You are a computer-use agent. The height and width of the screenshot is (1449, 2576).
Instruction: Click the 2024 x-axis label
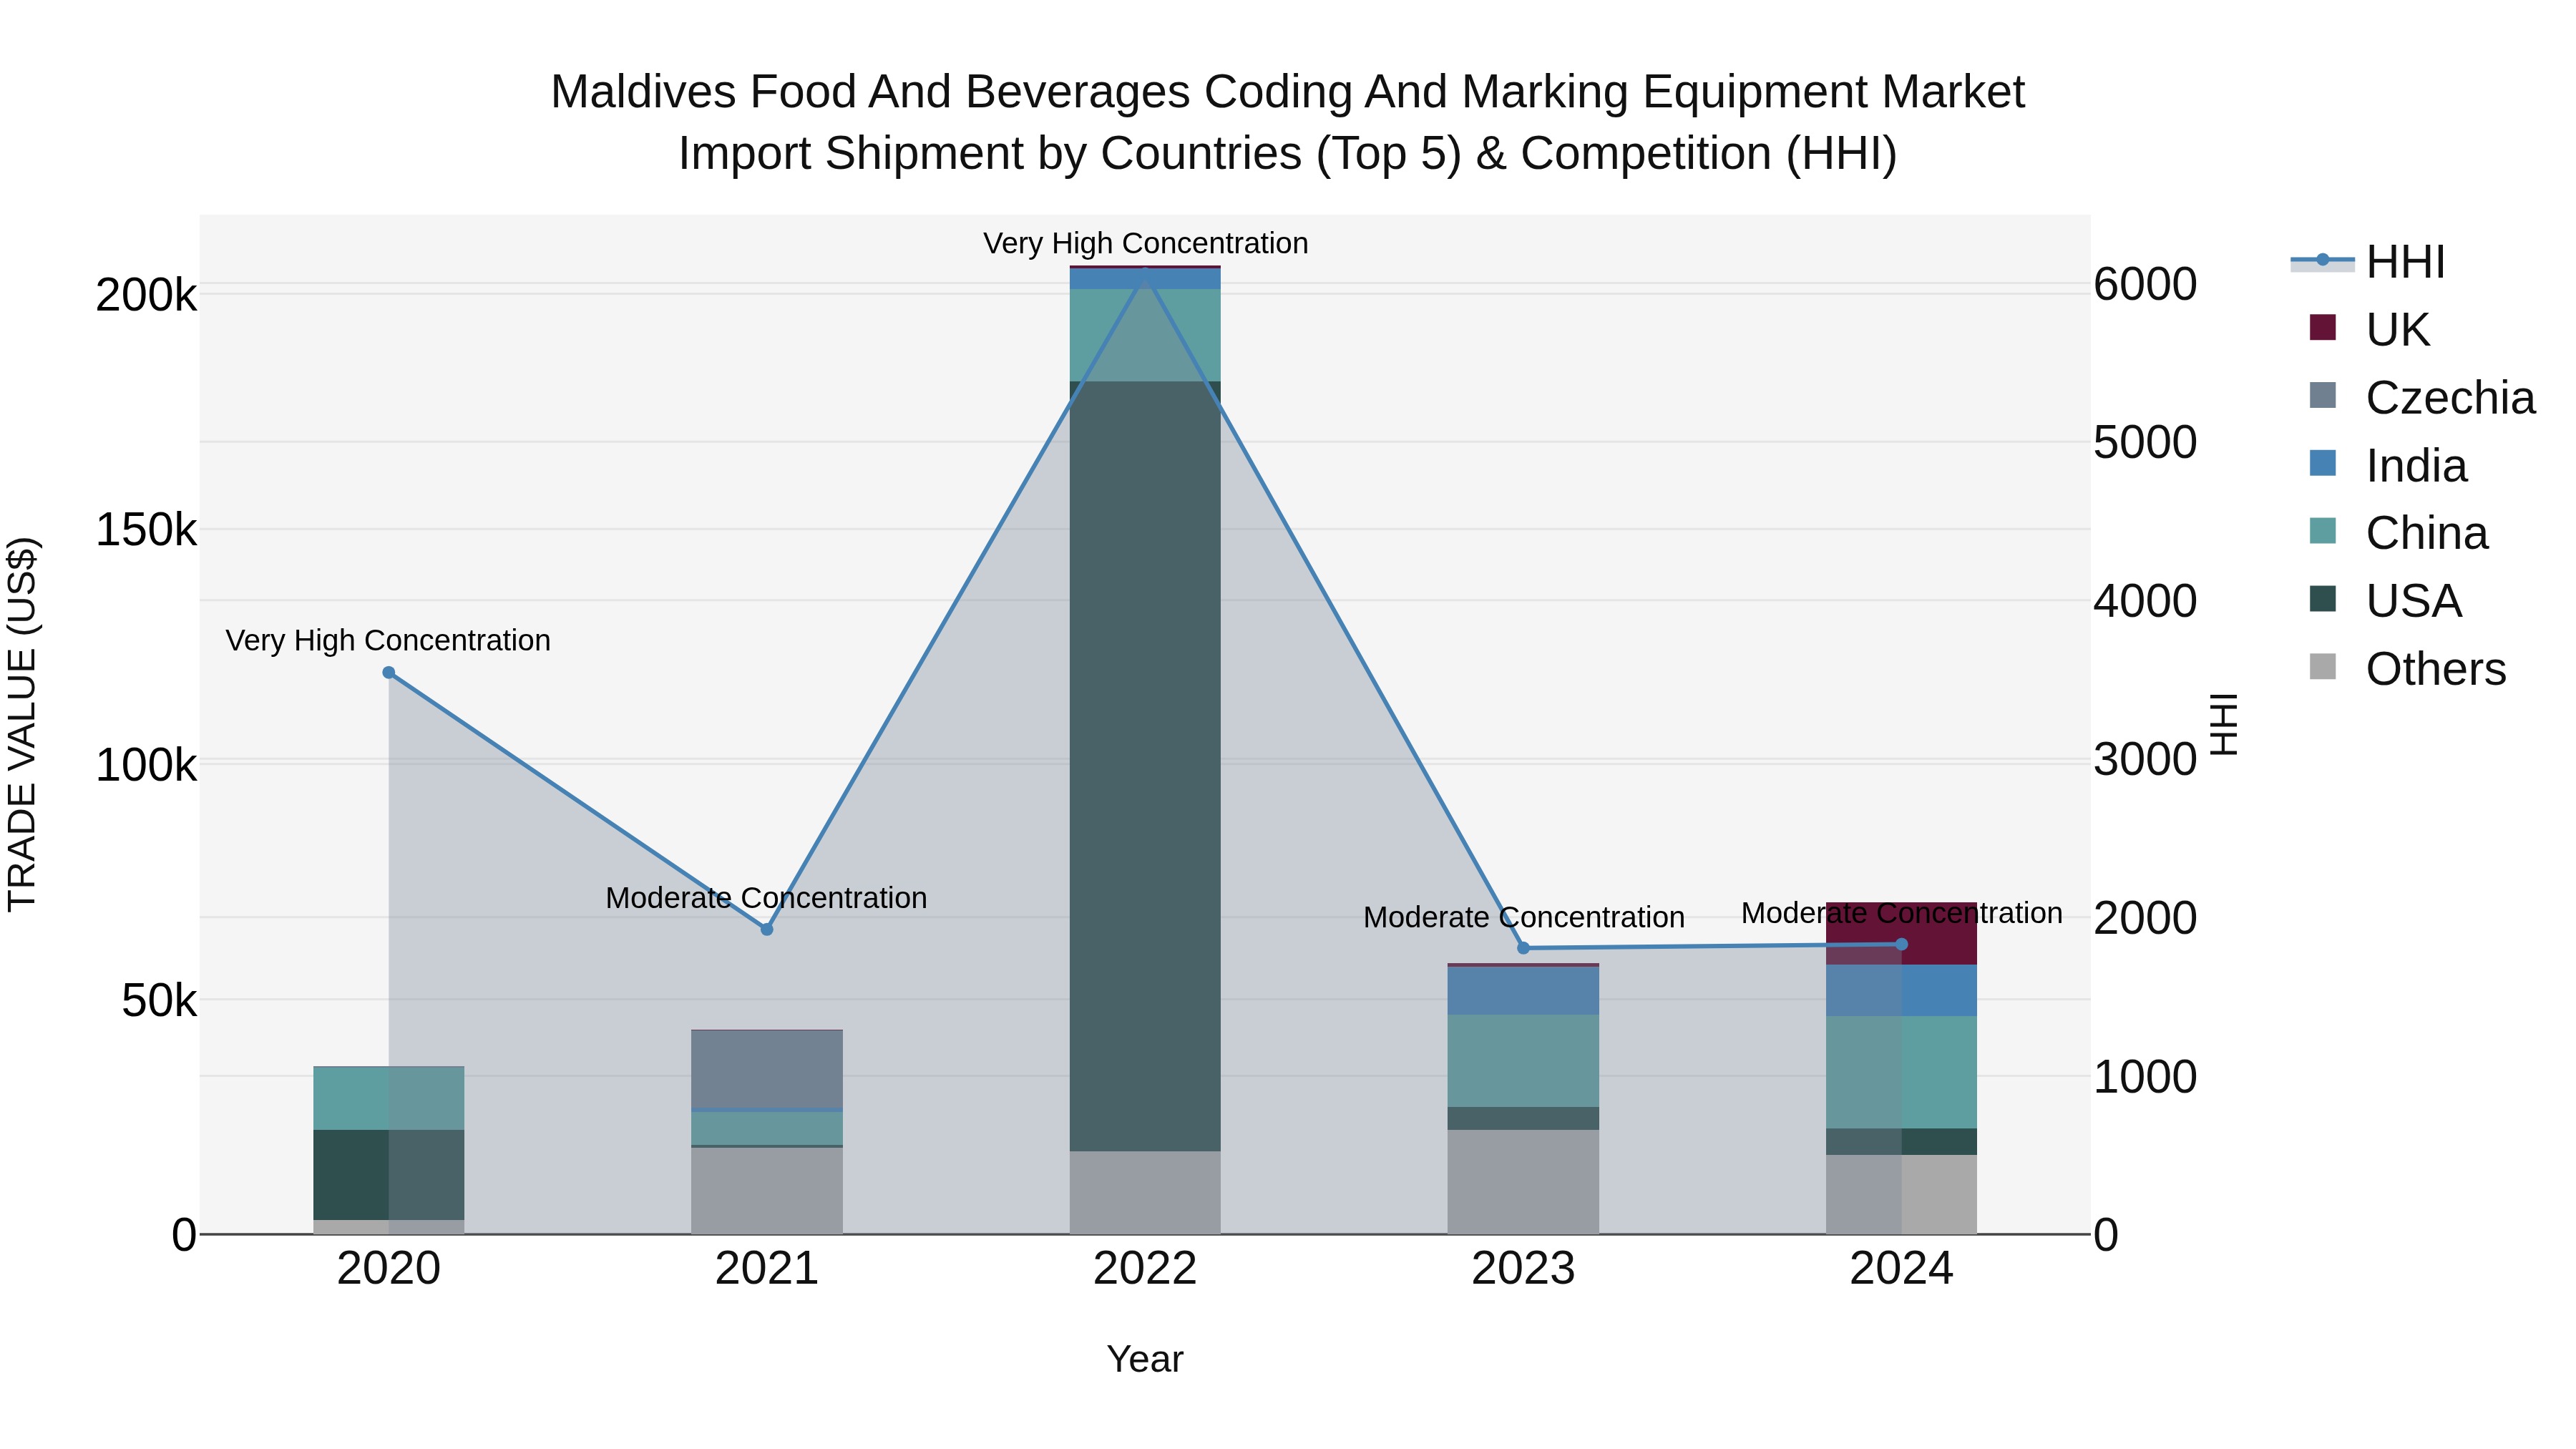tap(1902, 1269)
